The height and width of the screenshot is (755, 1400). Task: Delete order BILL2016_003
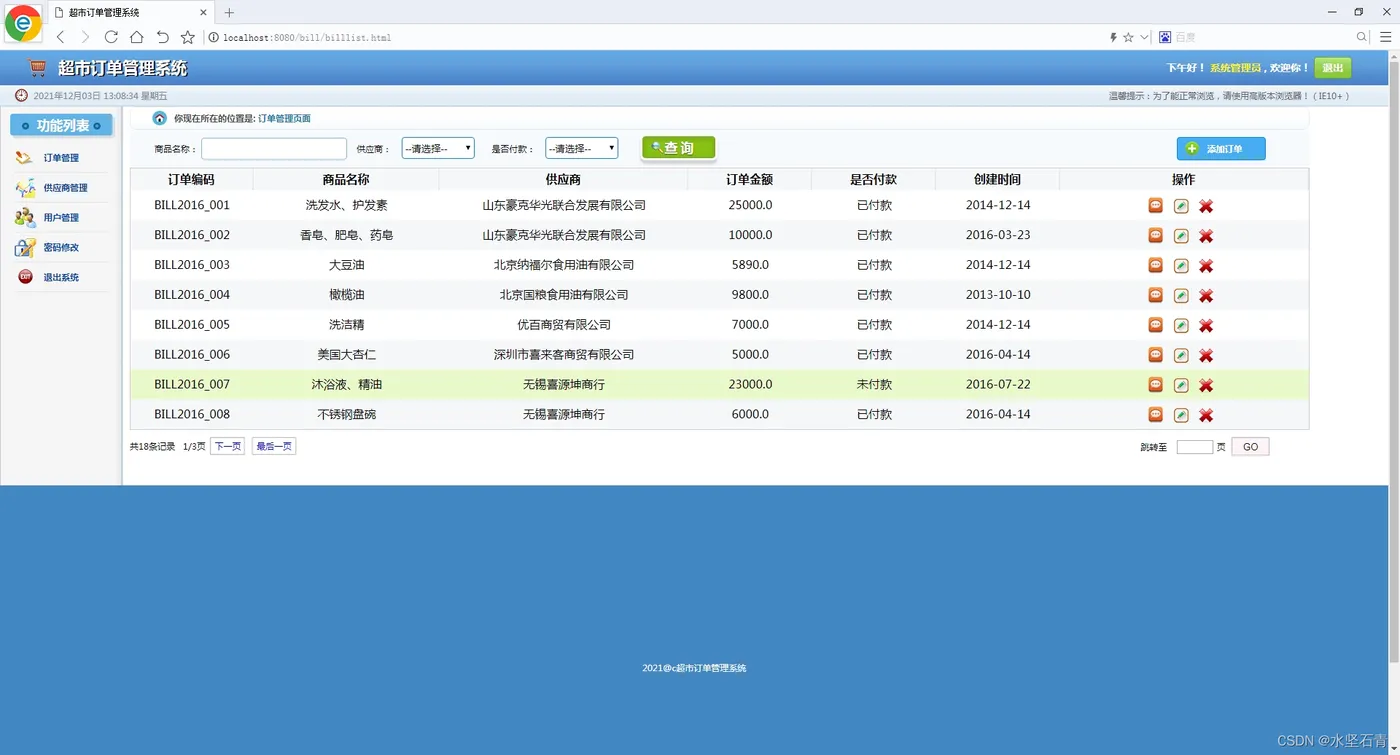tap(1206, 266)
